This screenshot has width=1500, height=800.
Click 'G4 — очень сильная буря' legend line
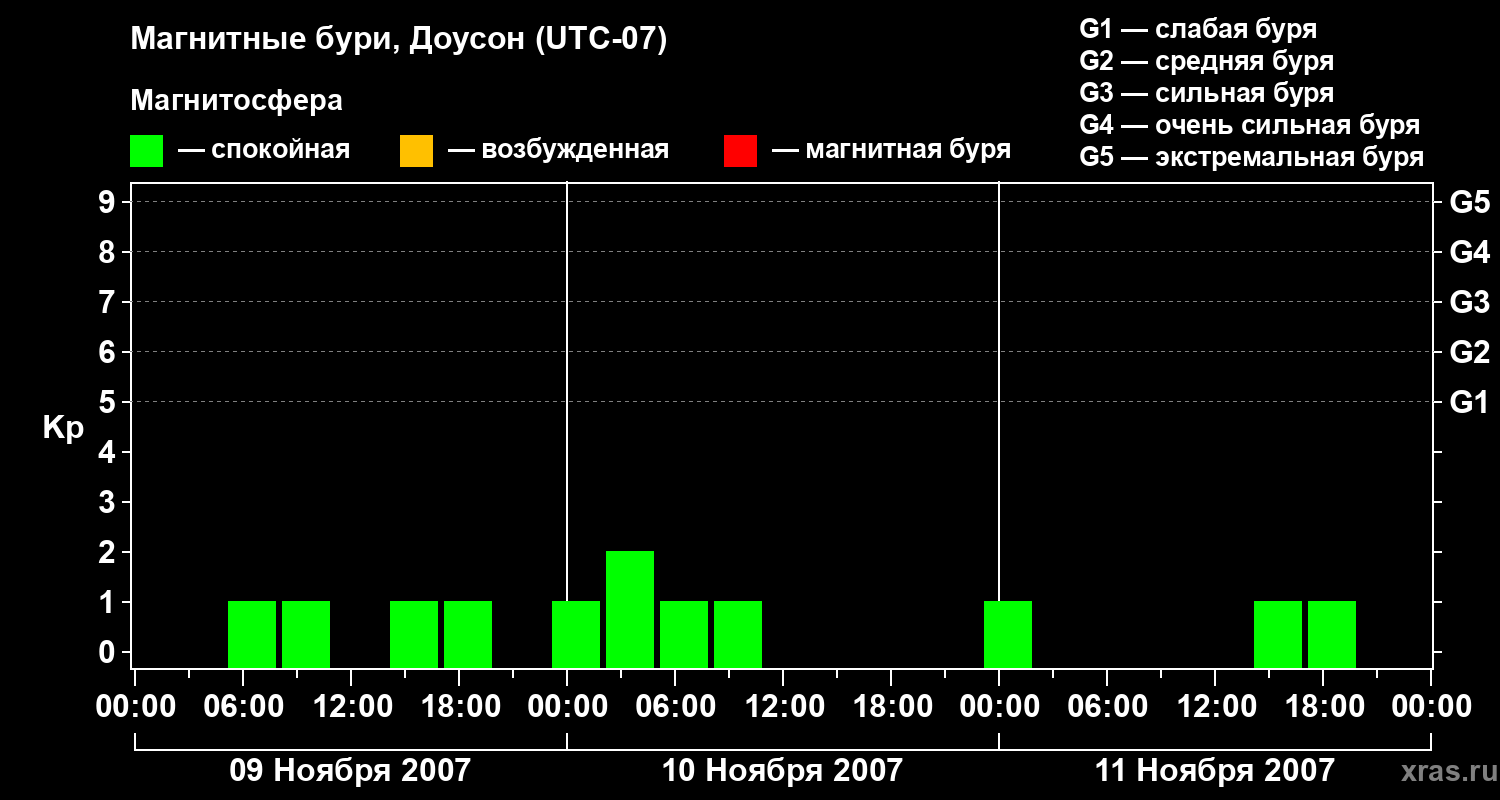1249,125
